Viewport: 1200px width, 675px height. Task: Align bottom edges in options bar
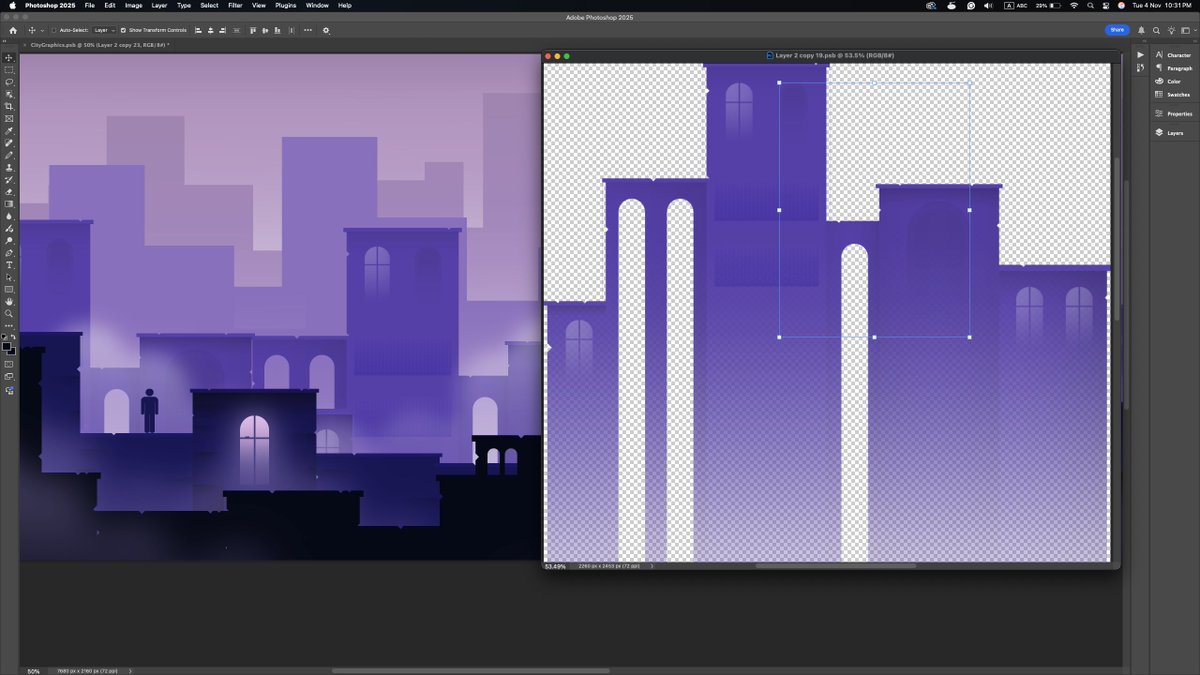tap(277, 30)
